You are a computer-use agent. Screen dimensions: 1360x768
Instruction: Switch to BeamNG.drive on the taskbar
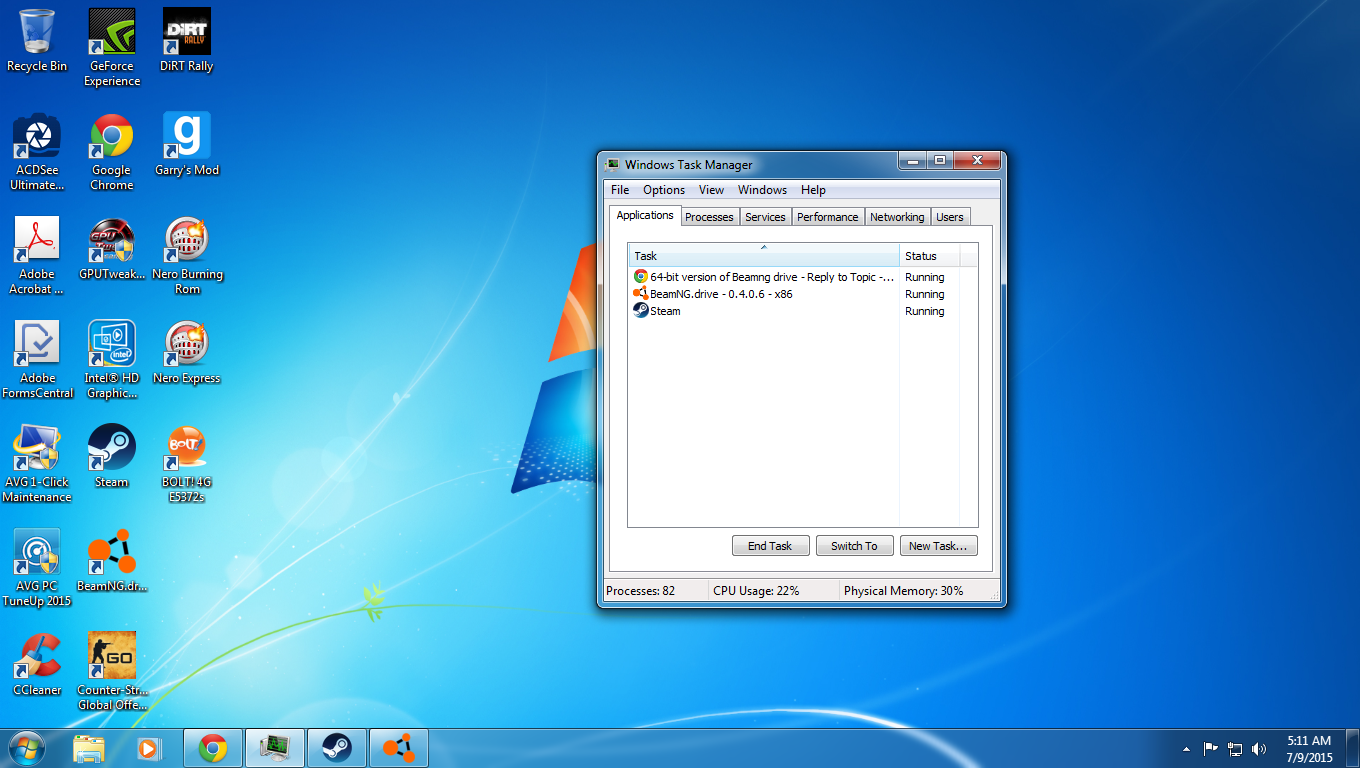(398, 748)
